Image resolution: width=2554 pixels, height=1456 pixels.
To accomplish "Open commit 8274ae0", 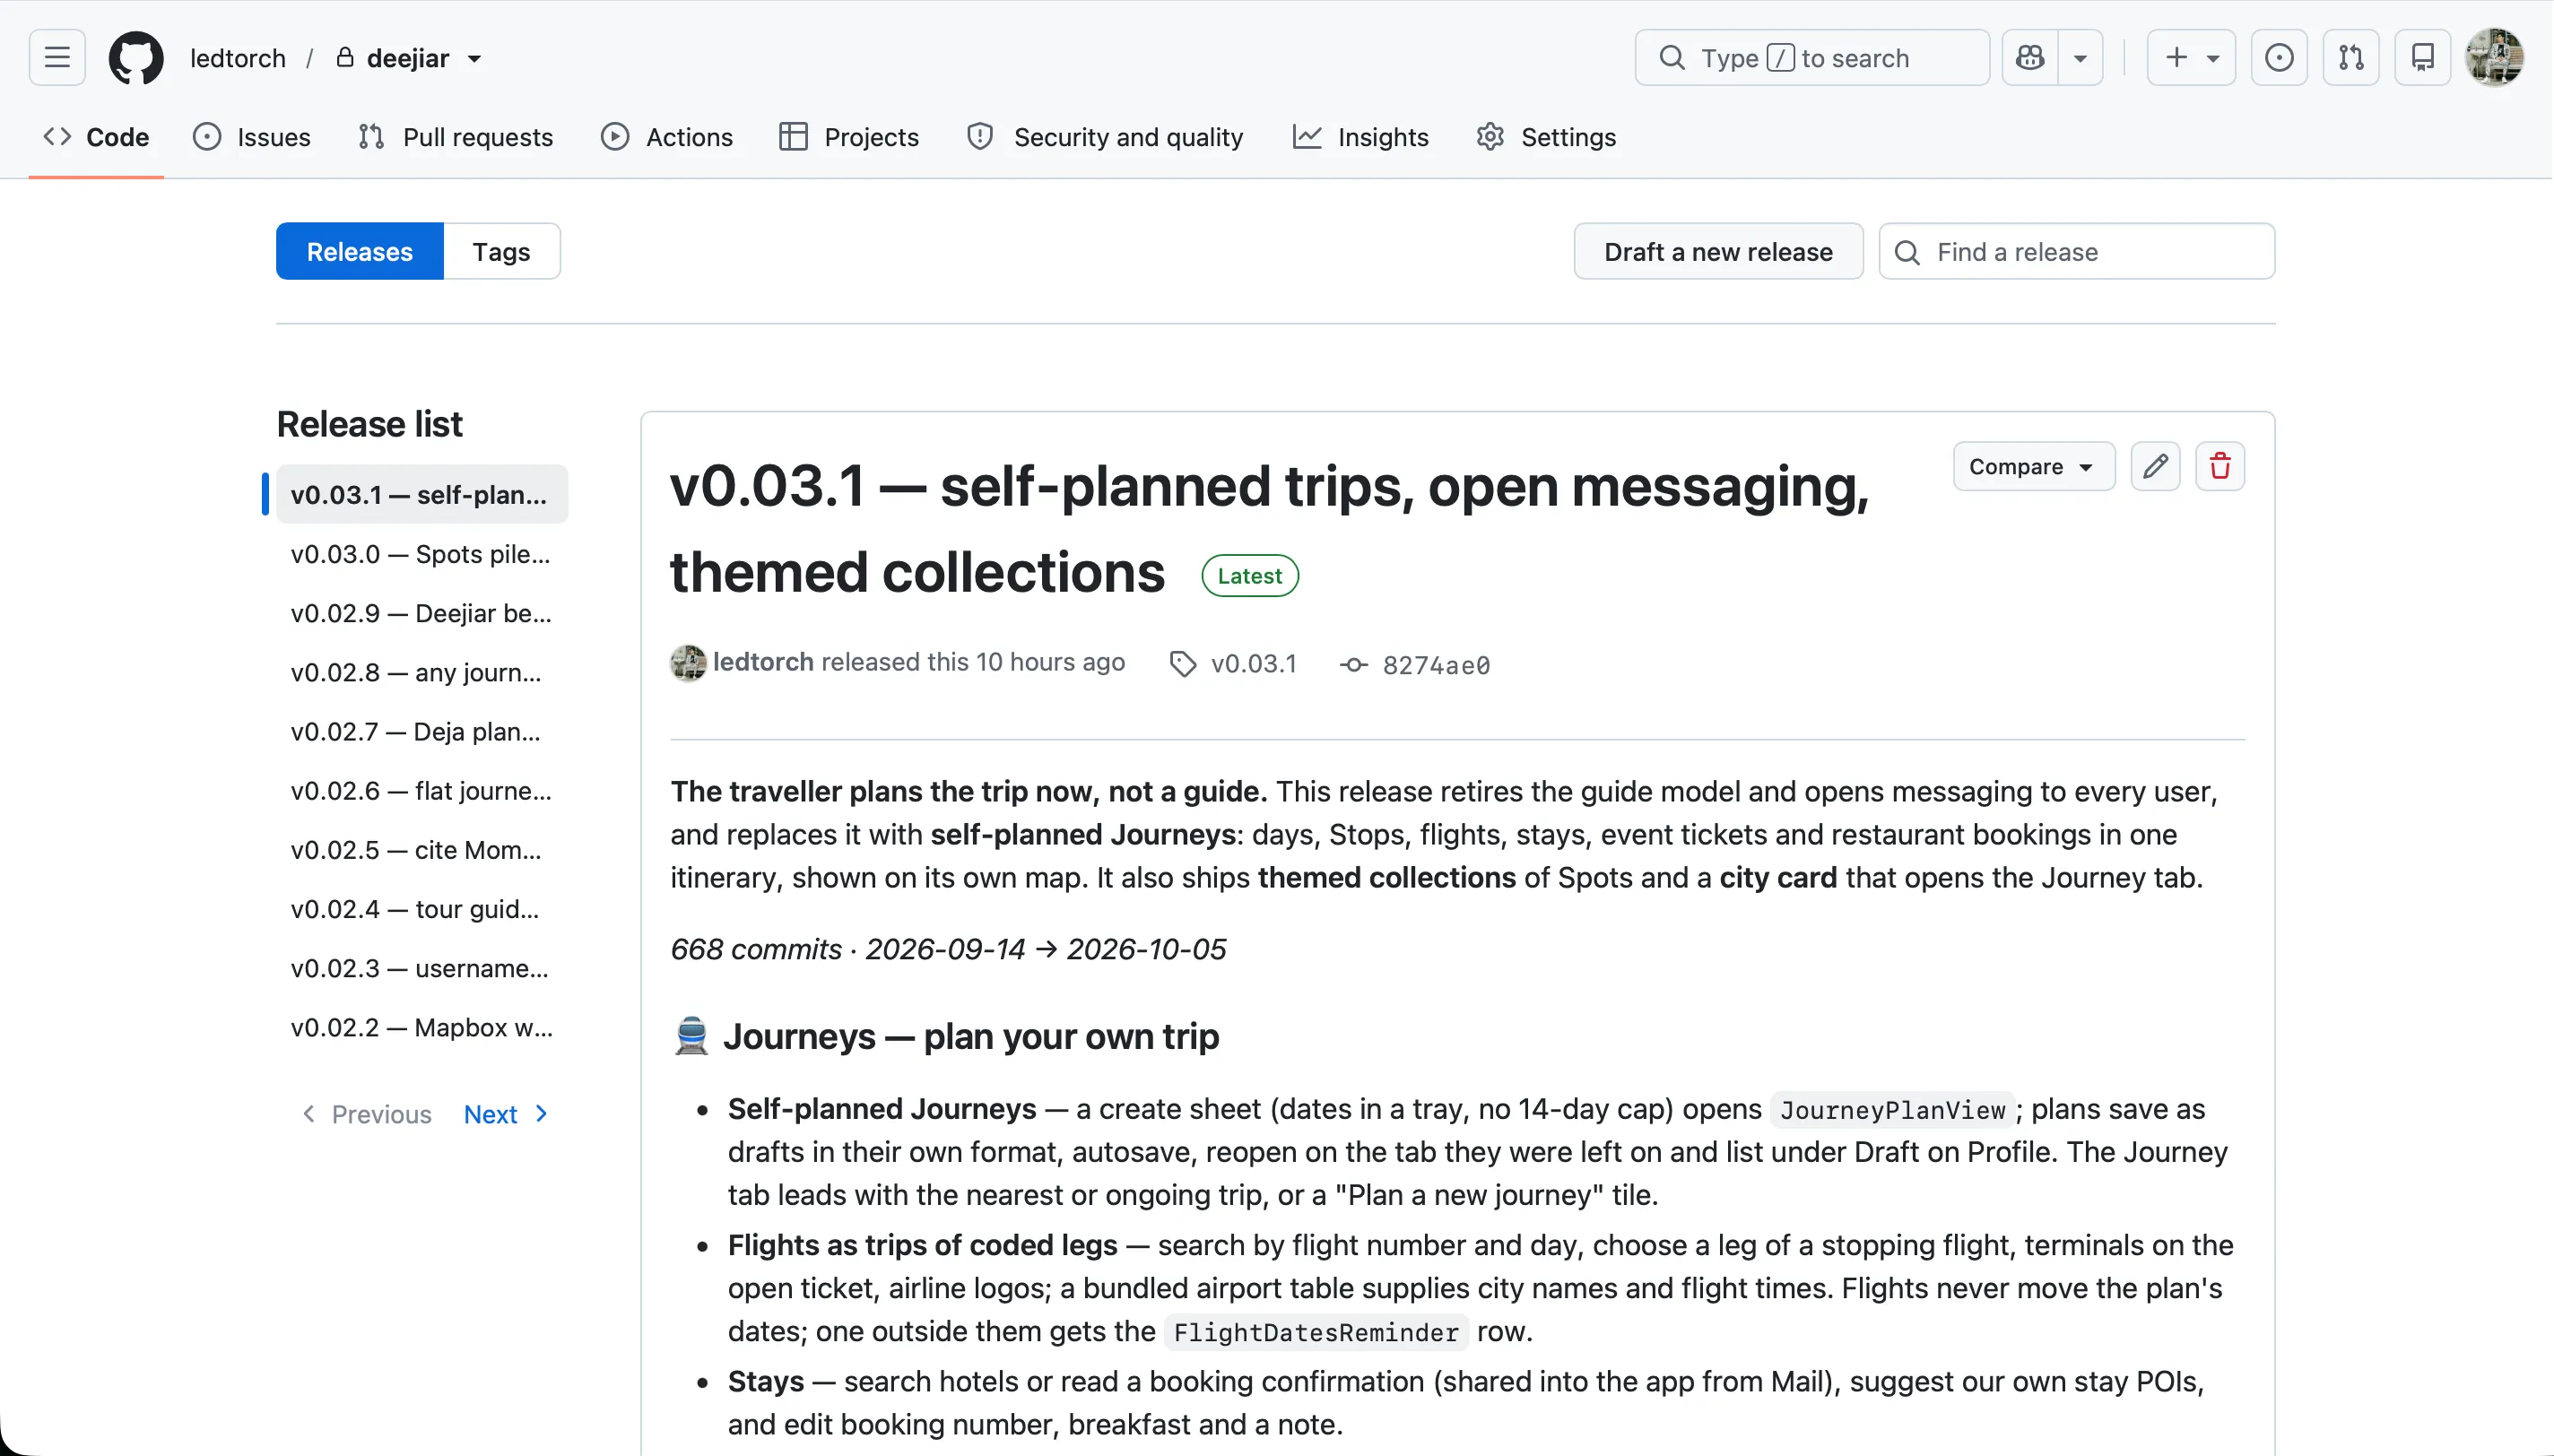I will [x=1436, y=665].
